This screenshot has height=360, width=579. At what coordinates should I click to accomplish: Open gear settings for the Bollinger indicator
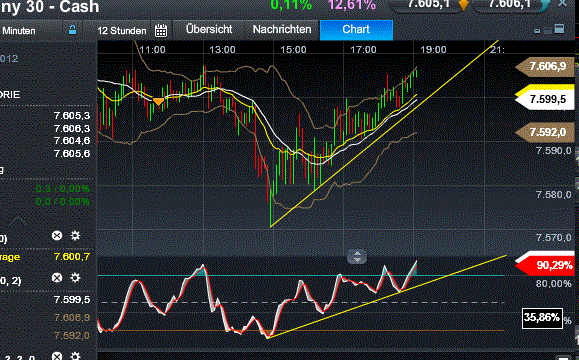point(75,278)
